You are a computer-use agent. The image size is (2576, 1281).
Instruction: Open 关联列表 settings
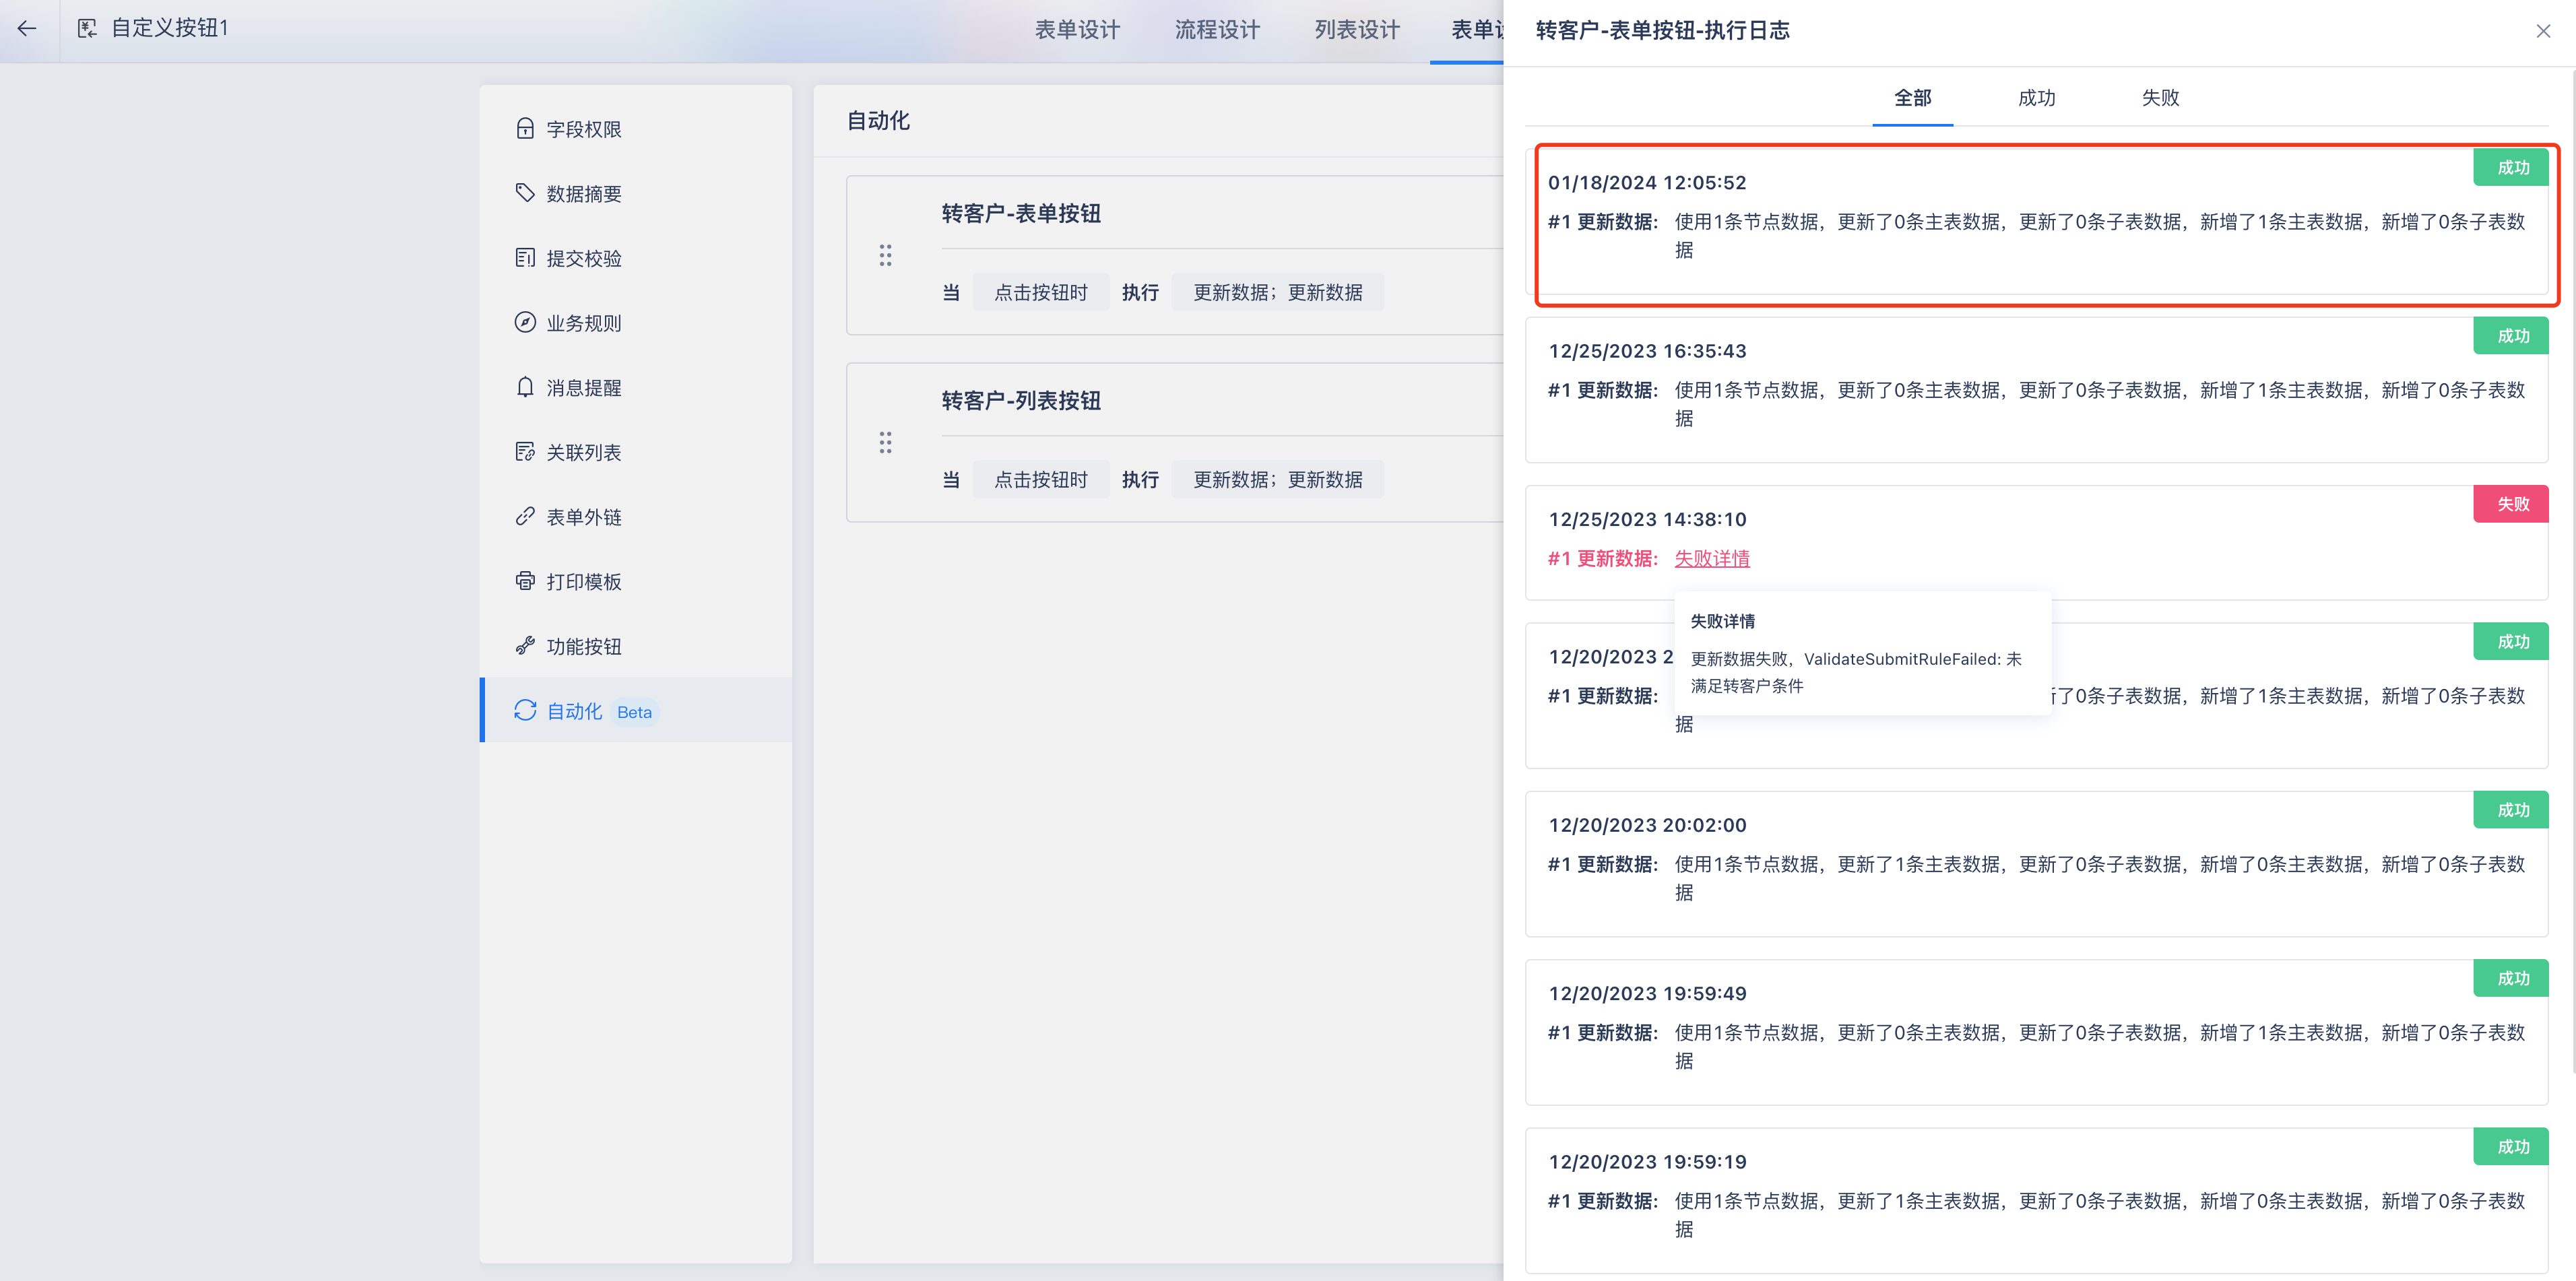(x=636, y=452)
